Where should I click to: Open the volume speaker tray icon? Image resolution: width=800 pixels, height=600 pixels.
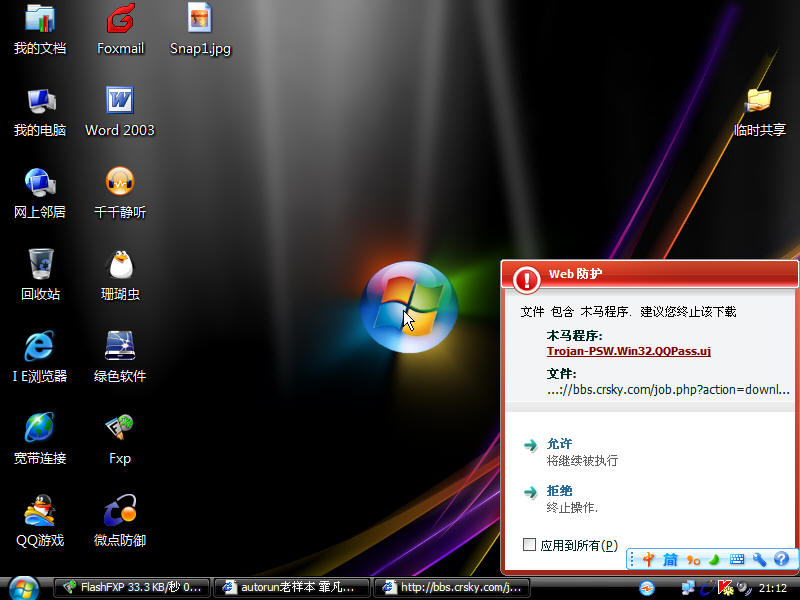[744, 588]
